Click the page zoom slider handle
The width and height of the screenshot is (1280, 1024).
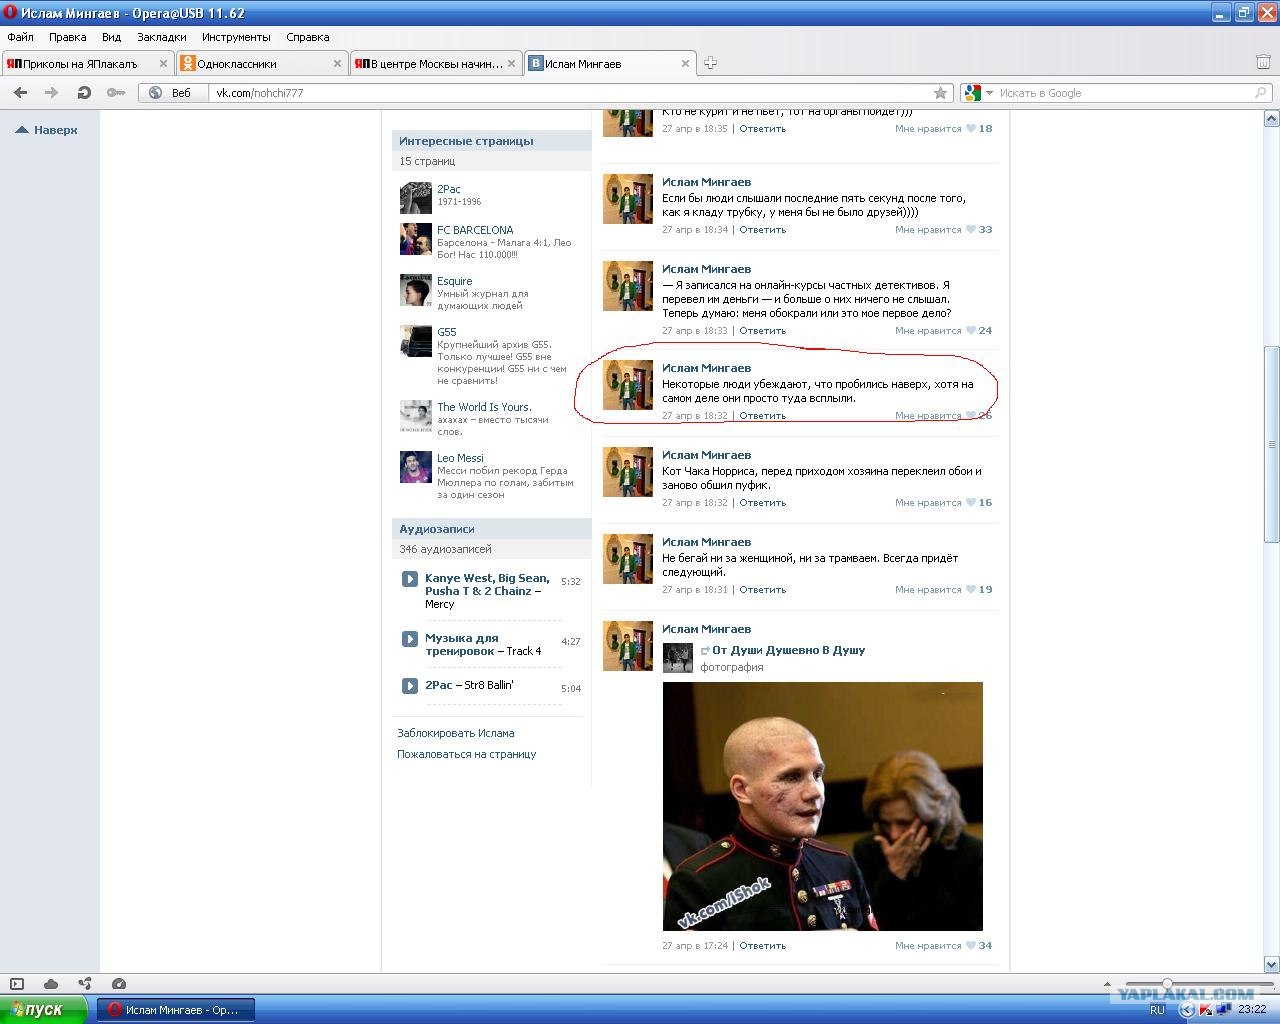(1167, 984)
